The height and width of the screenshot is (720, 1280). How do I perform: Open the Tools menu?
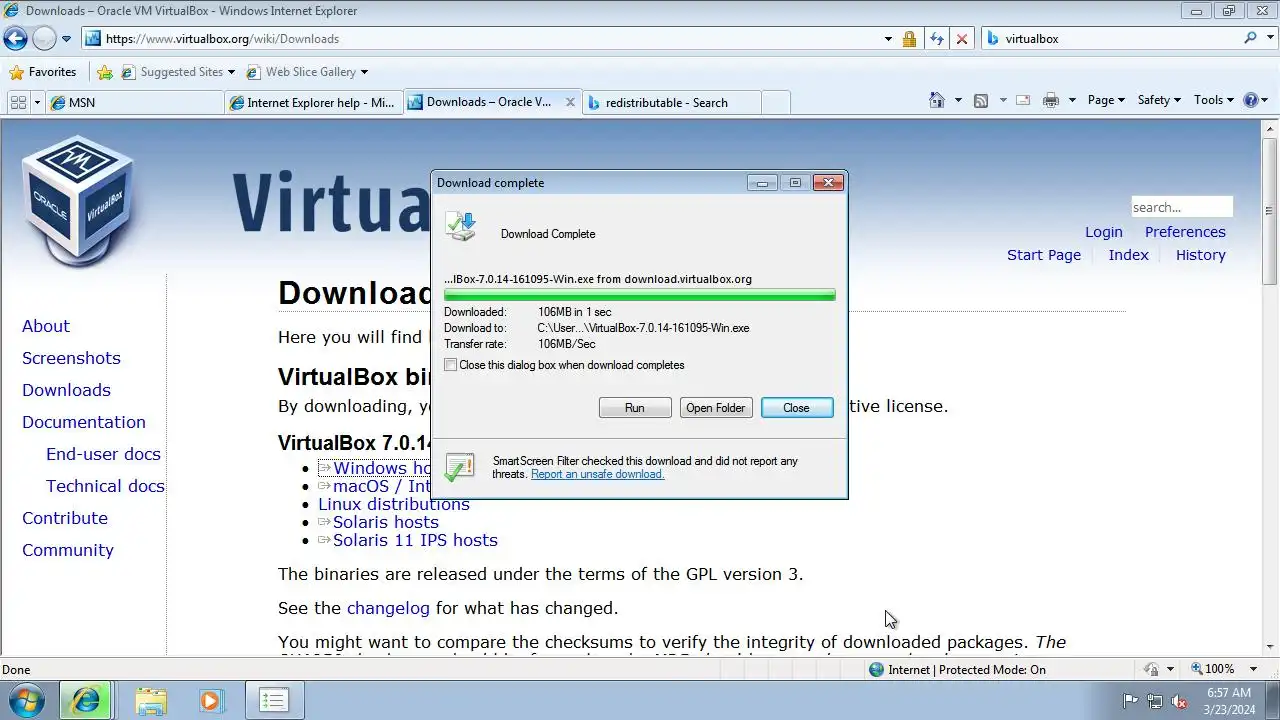[x=1214, y=100]
